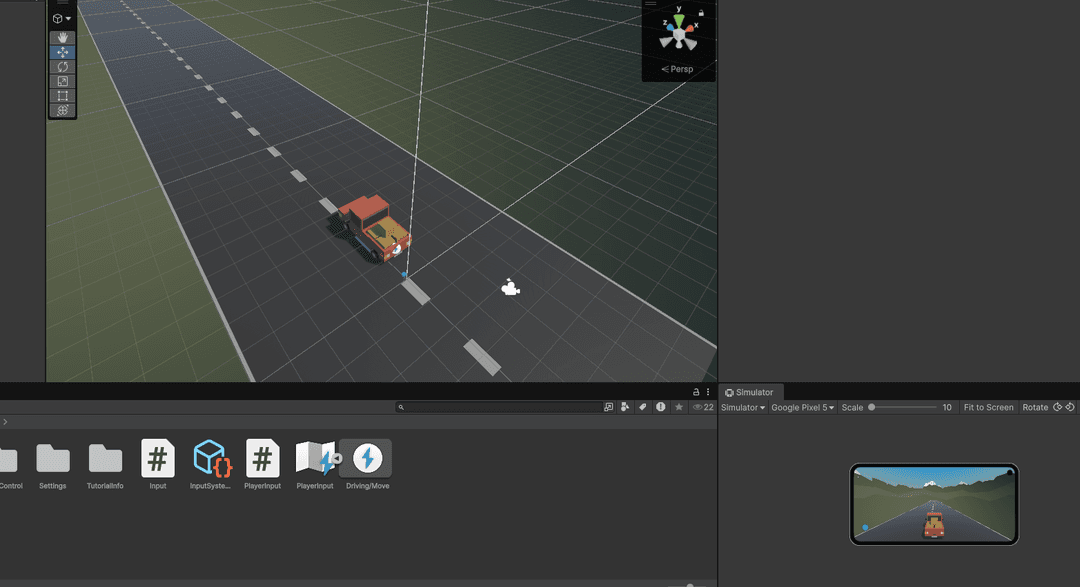Switch to the Simulator tab
The height and width of the screenshot is (587, 1080).
[749, 392]
